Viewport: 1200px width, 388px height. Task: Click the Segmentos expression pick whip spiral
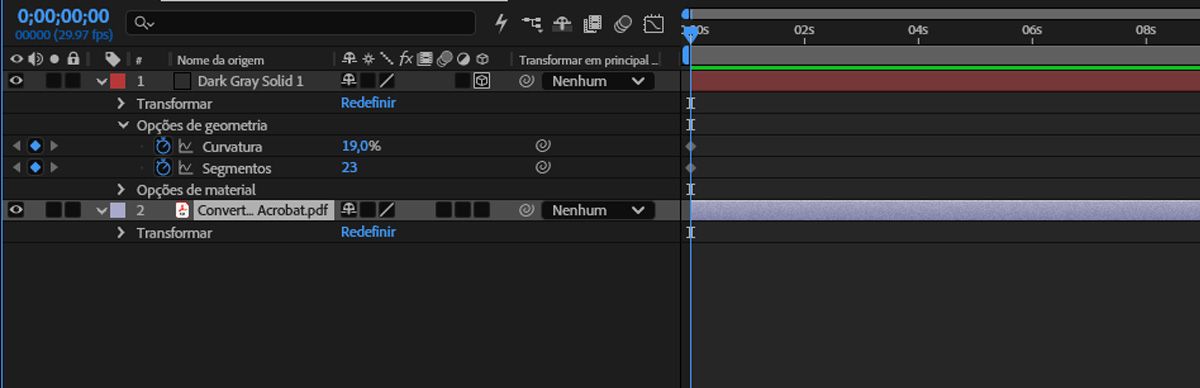[542, 168]
